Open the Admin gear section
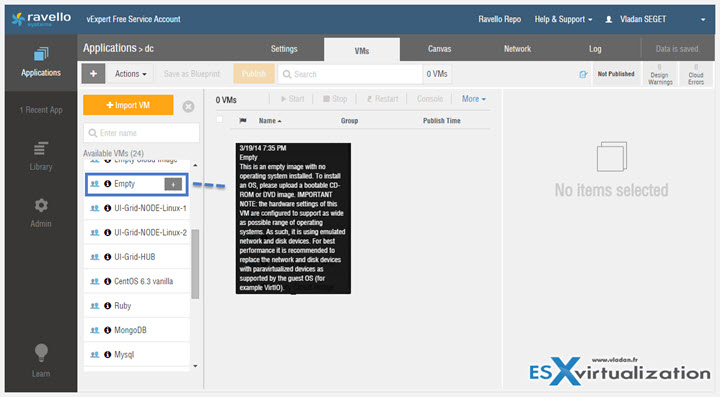720x397 pixels. point(41,213)
